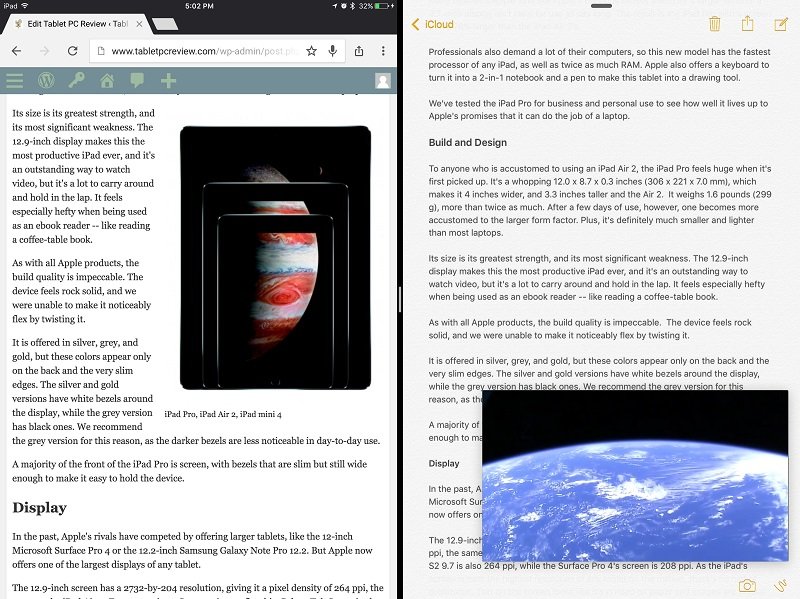Click the Chrome forward arrow
The image size is (800, 599).
point(45,51)
